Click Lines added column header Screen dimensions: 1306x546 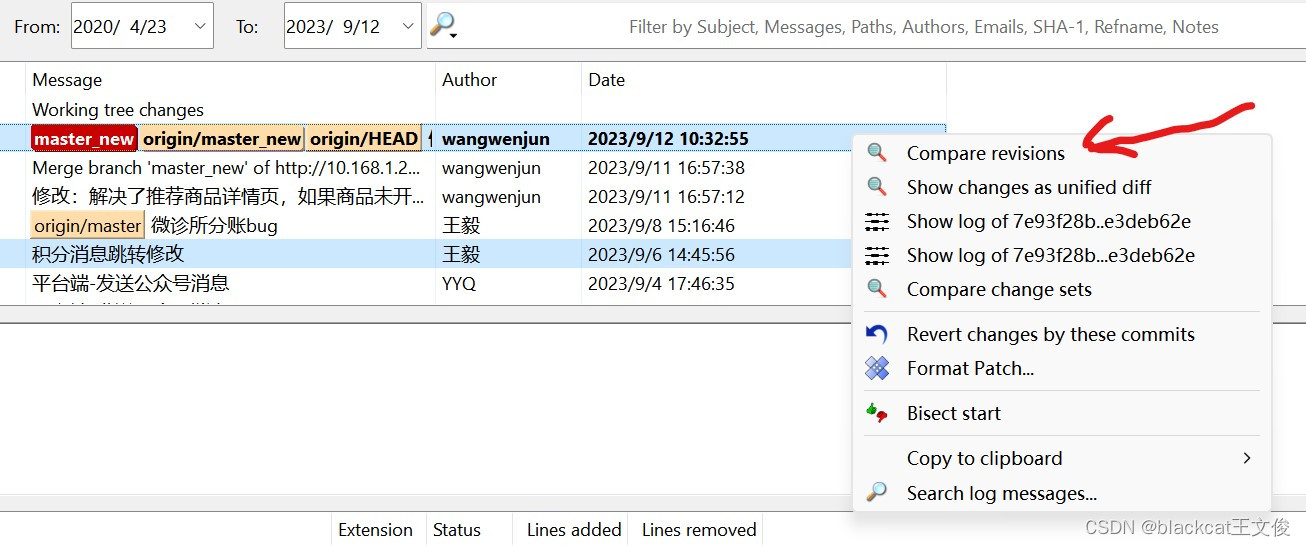574,530
